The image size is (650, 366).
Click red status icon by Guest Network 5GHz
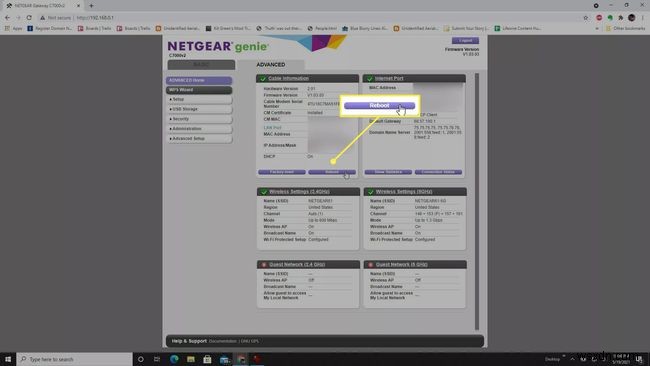[x=371, y=264]
